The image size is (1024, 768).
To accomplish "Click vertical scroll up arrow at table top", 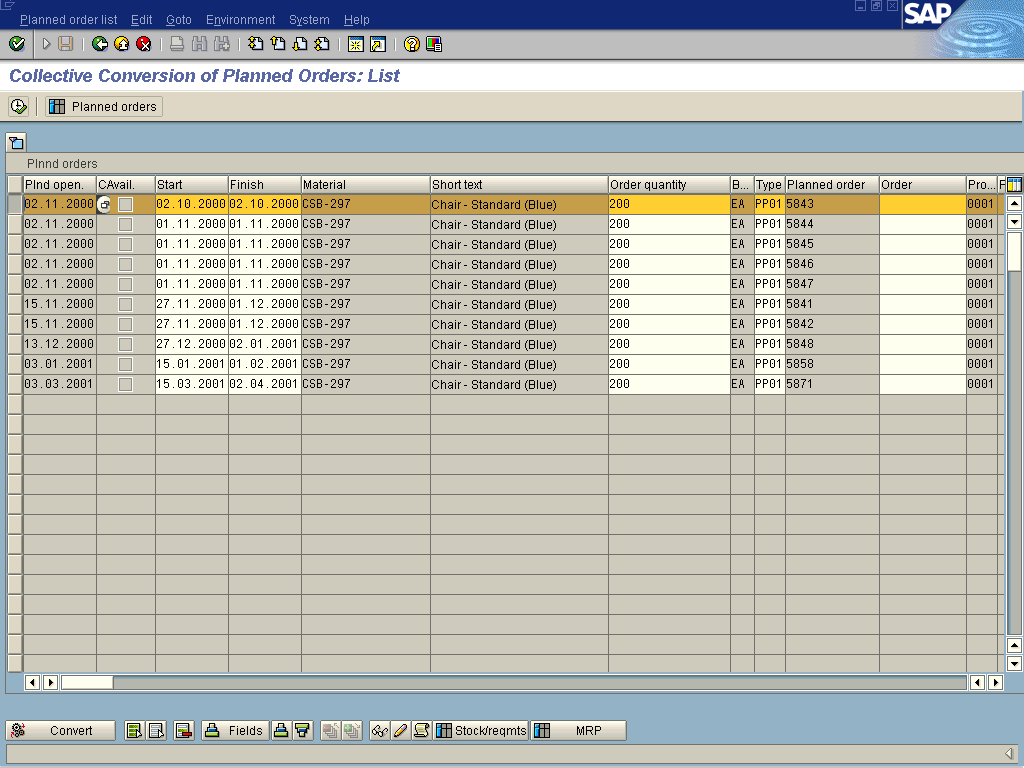I will click(x=1014, y=204).
